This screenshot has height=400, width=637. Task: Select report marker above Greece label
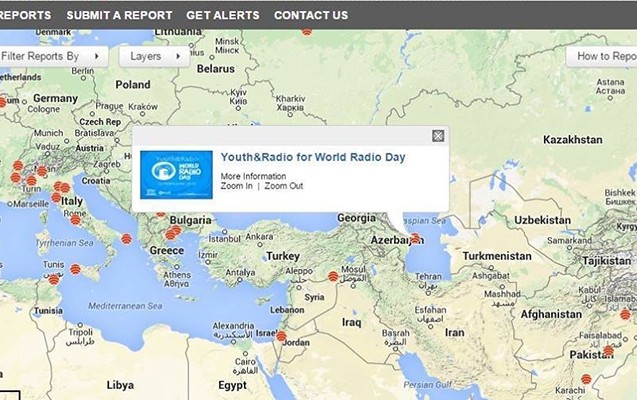[171, 235]
